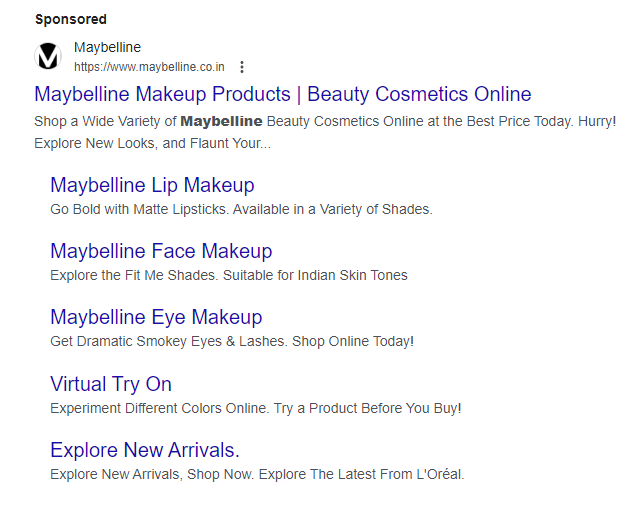Open Maybelline Makeup Products headline link
The width and height of the screenshot is (642, 513).
pyautogui.click(x=283, y=94)
